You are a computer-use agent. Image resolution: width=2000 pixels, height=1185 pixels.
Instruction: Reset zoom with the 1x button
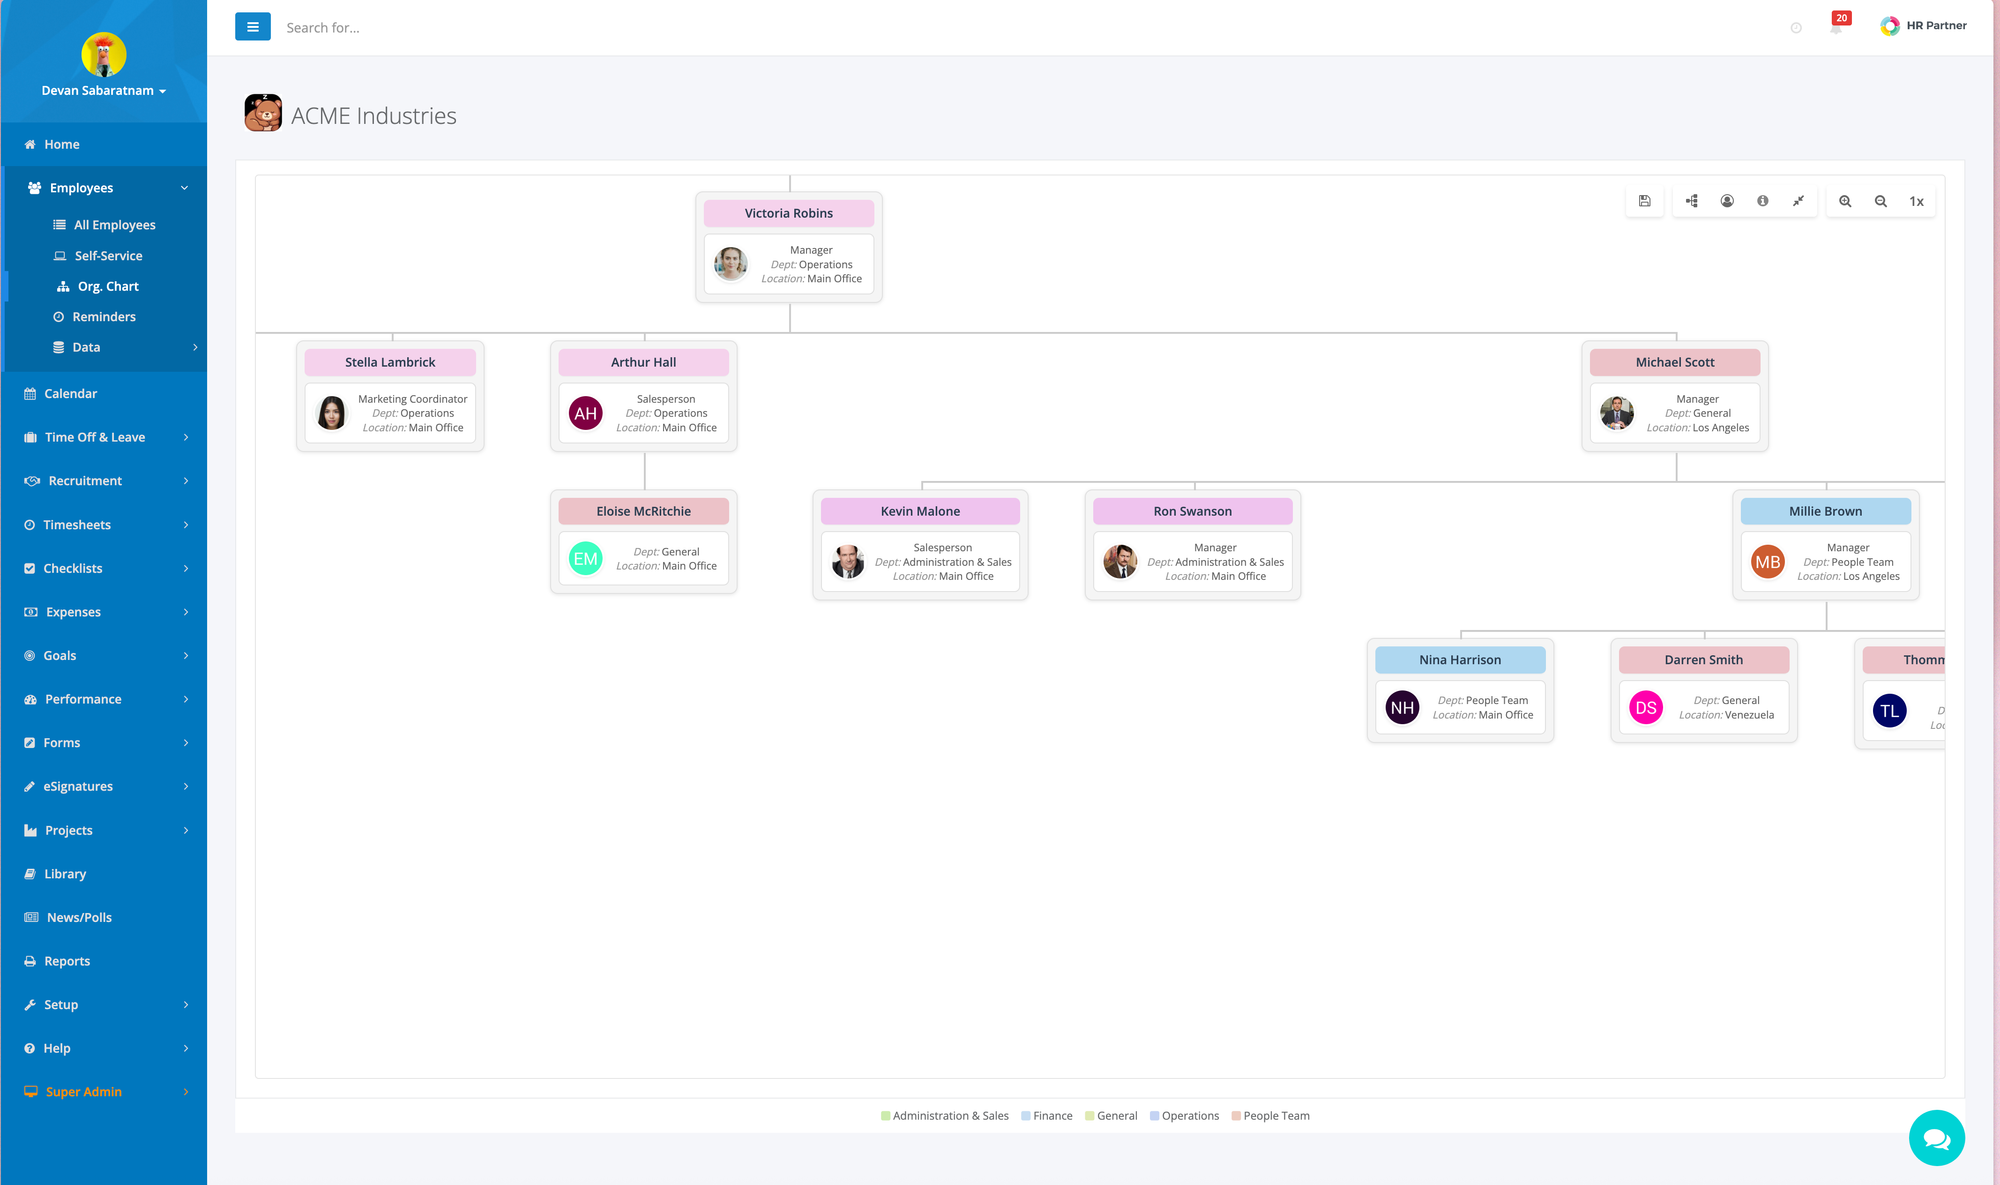click(x=1916, y=201)
